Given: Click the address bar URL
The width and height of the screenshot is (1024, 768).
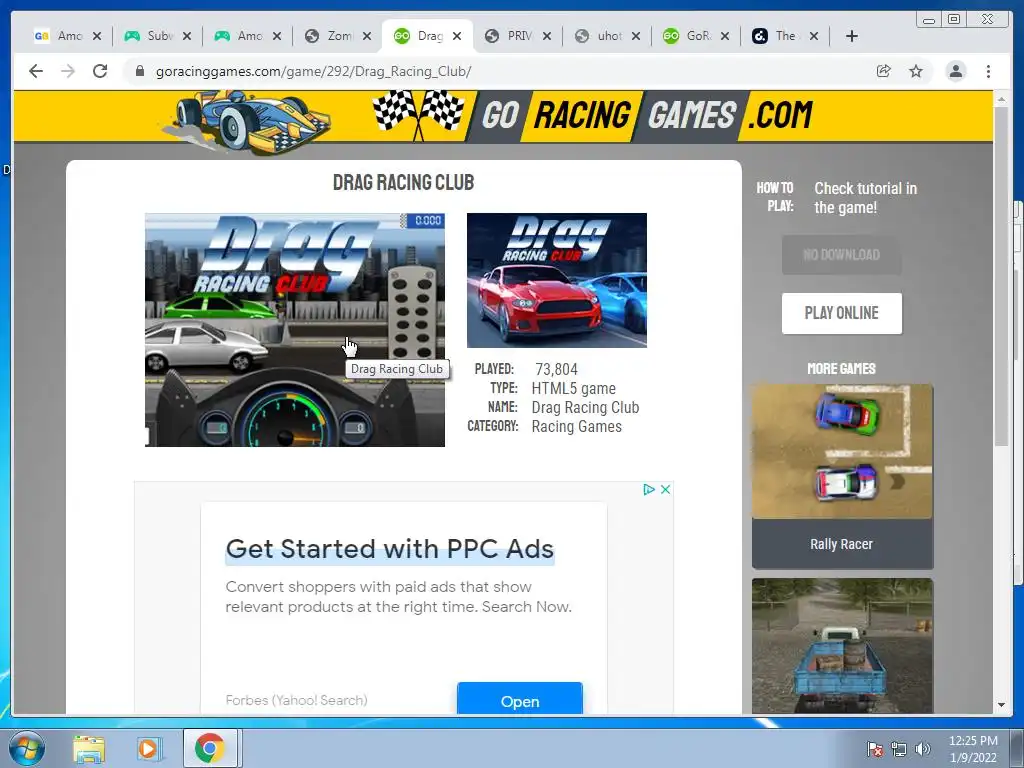Looking at the screenshot, I should (313, 71).
